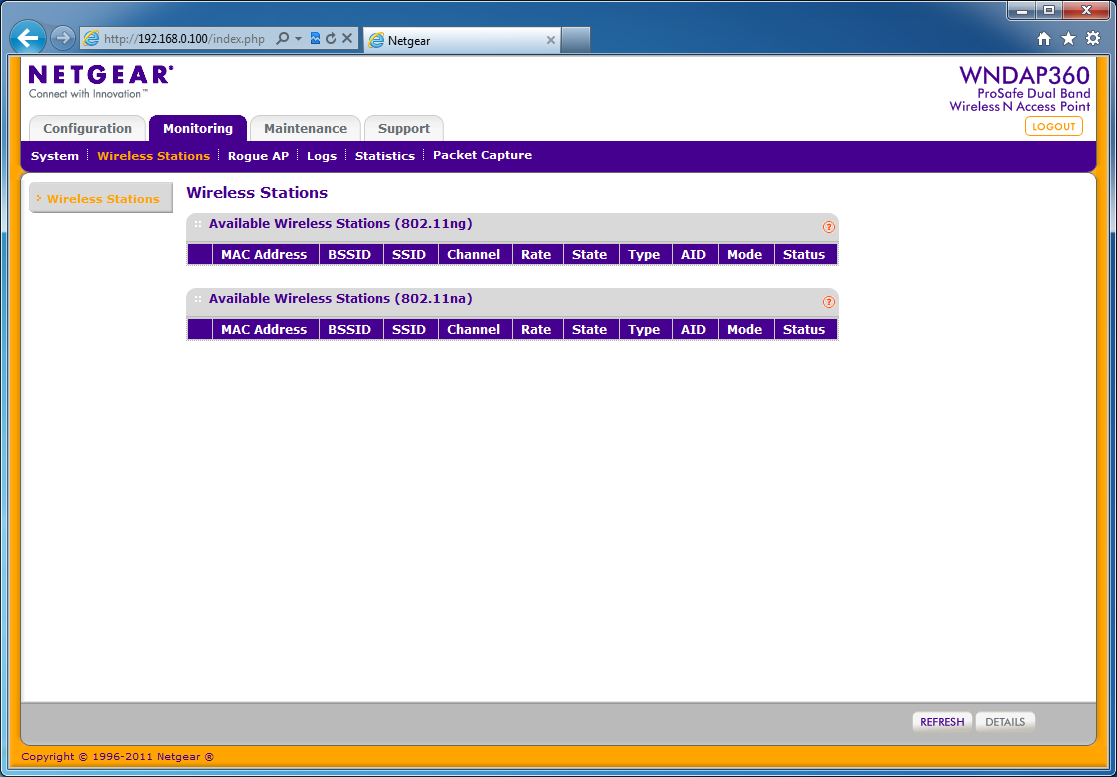This screenshot has height=777, width=1117.
Task: Click the Netgear copyright footer text
Action: coord(118,757)
